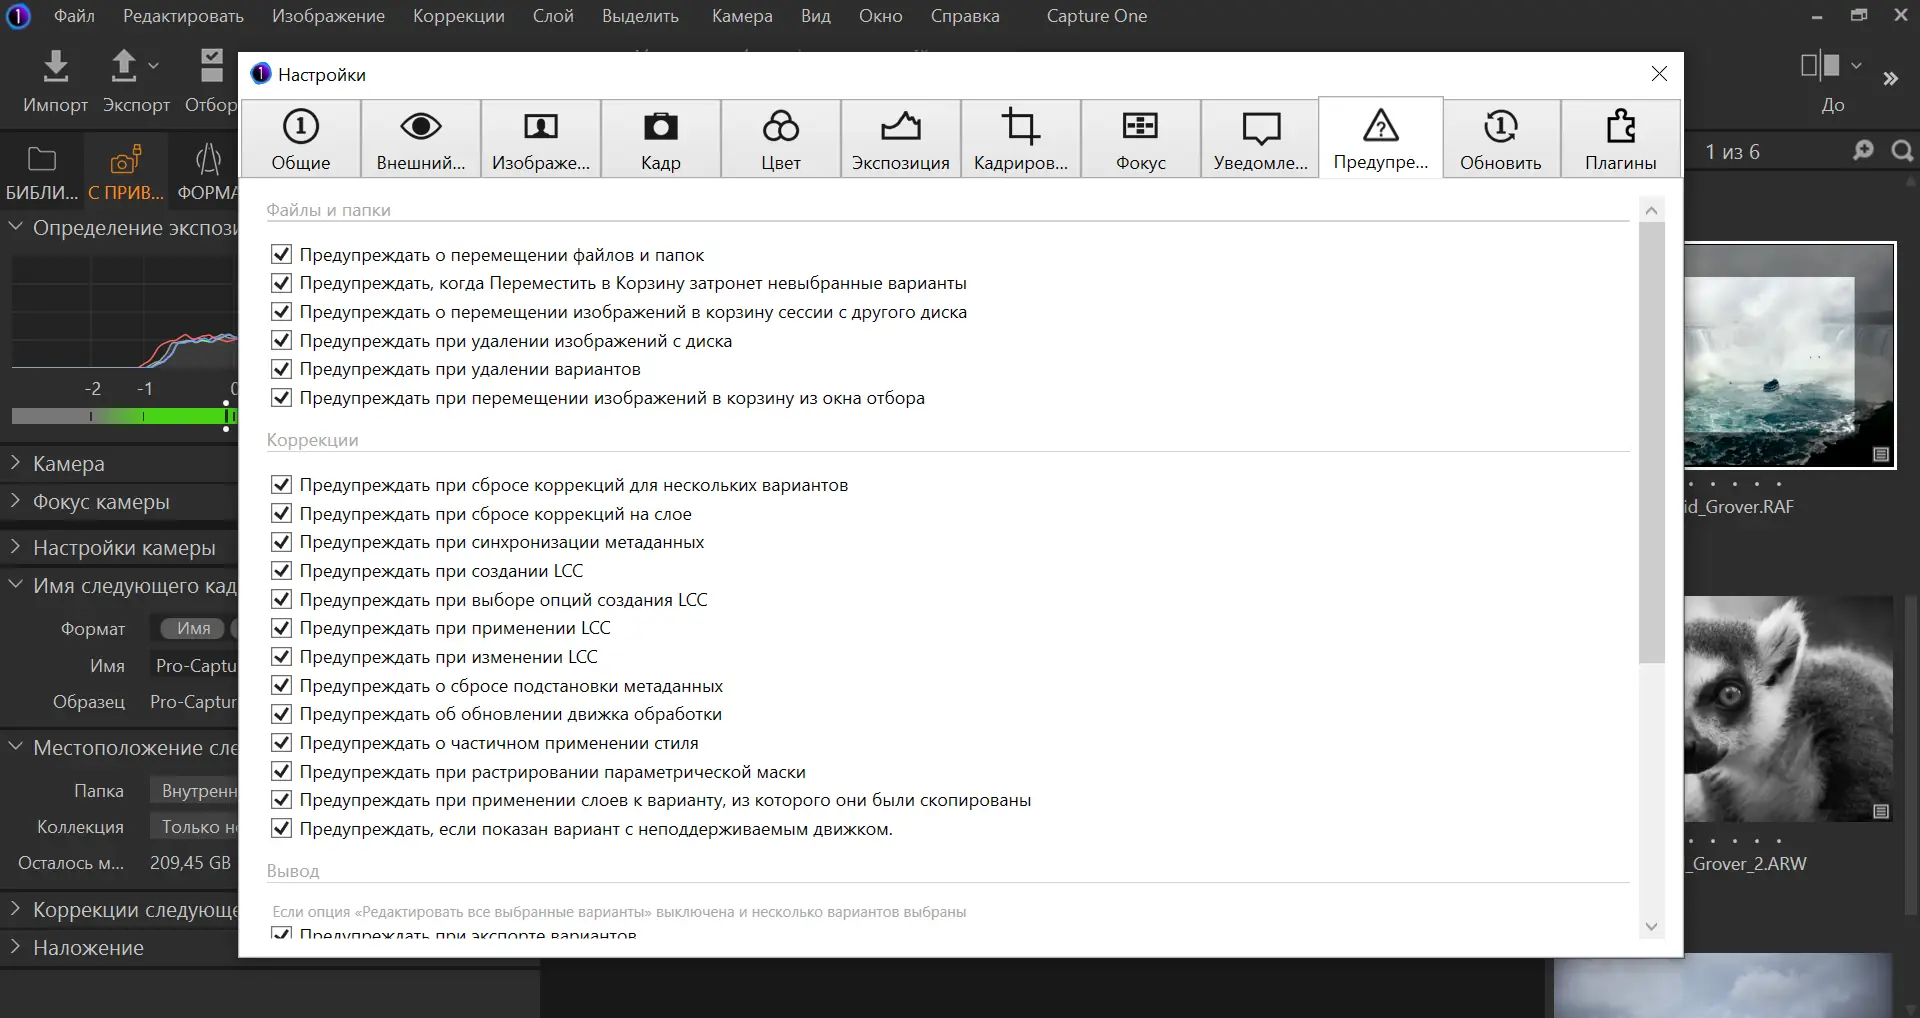
Task: Expand the Наложение panel
Action: [16, 947]
